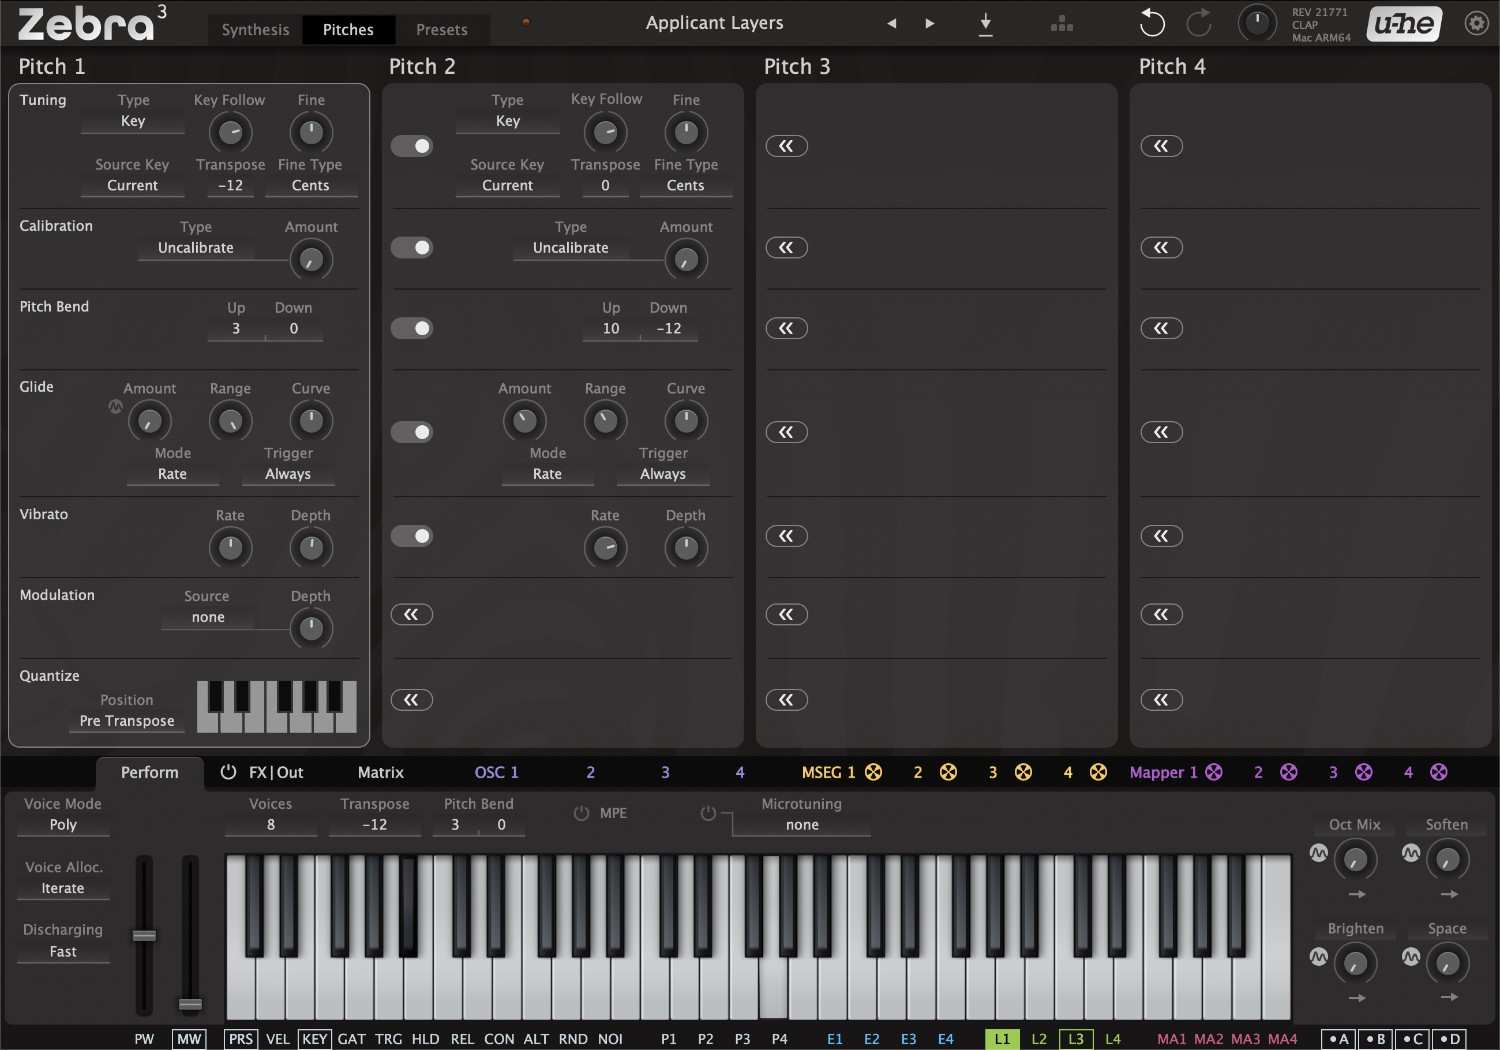Switch to the Synthesis tab

click(x=254, y=29)
